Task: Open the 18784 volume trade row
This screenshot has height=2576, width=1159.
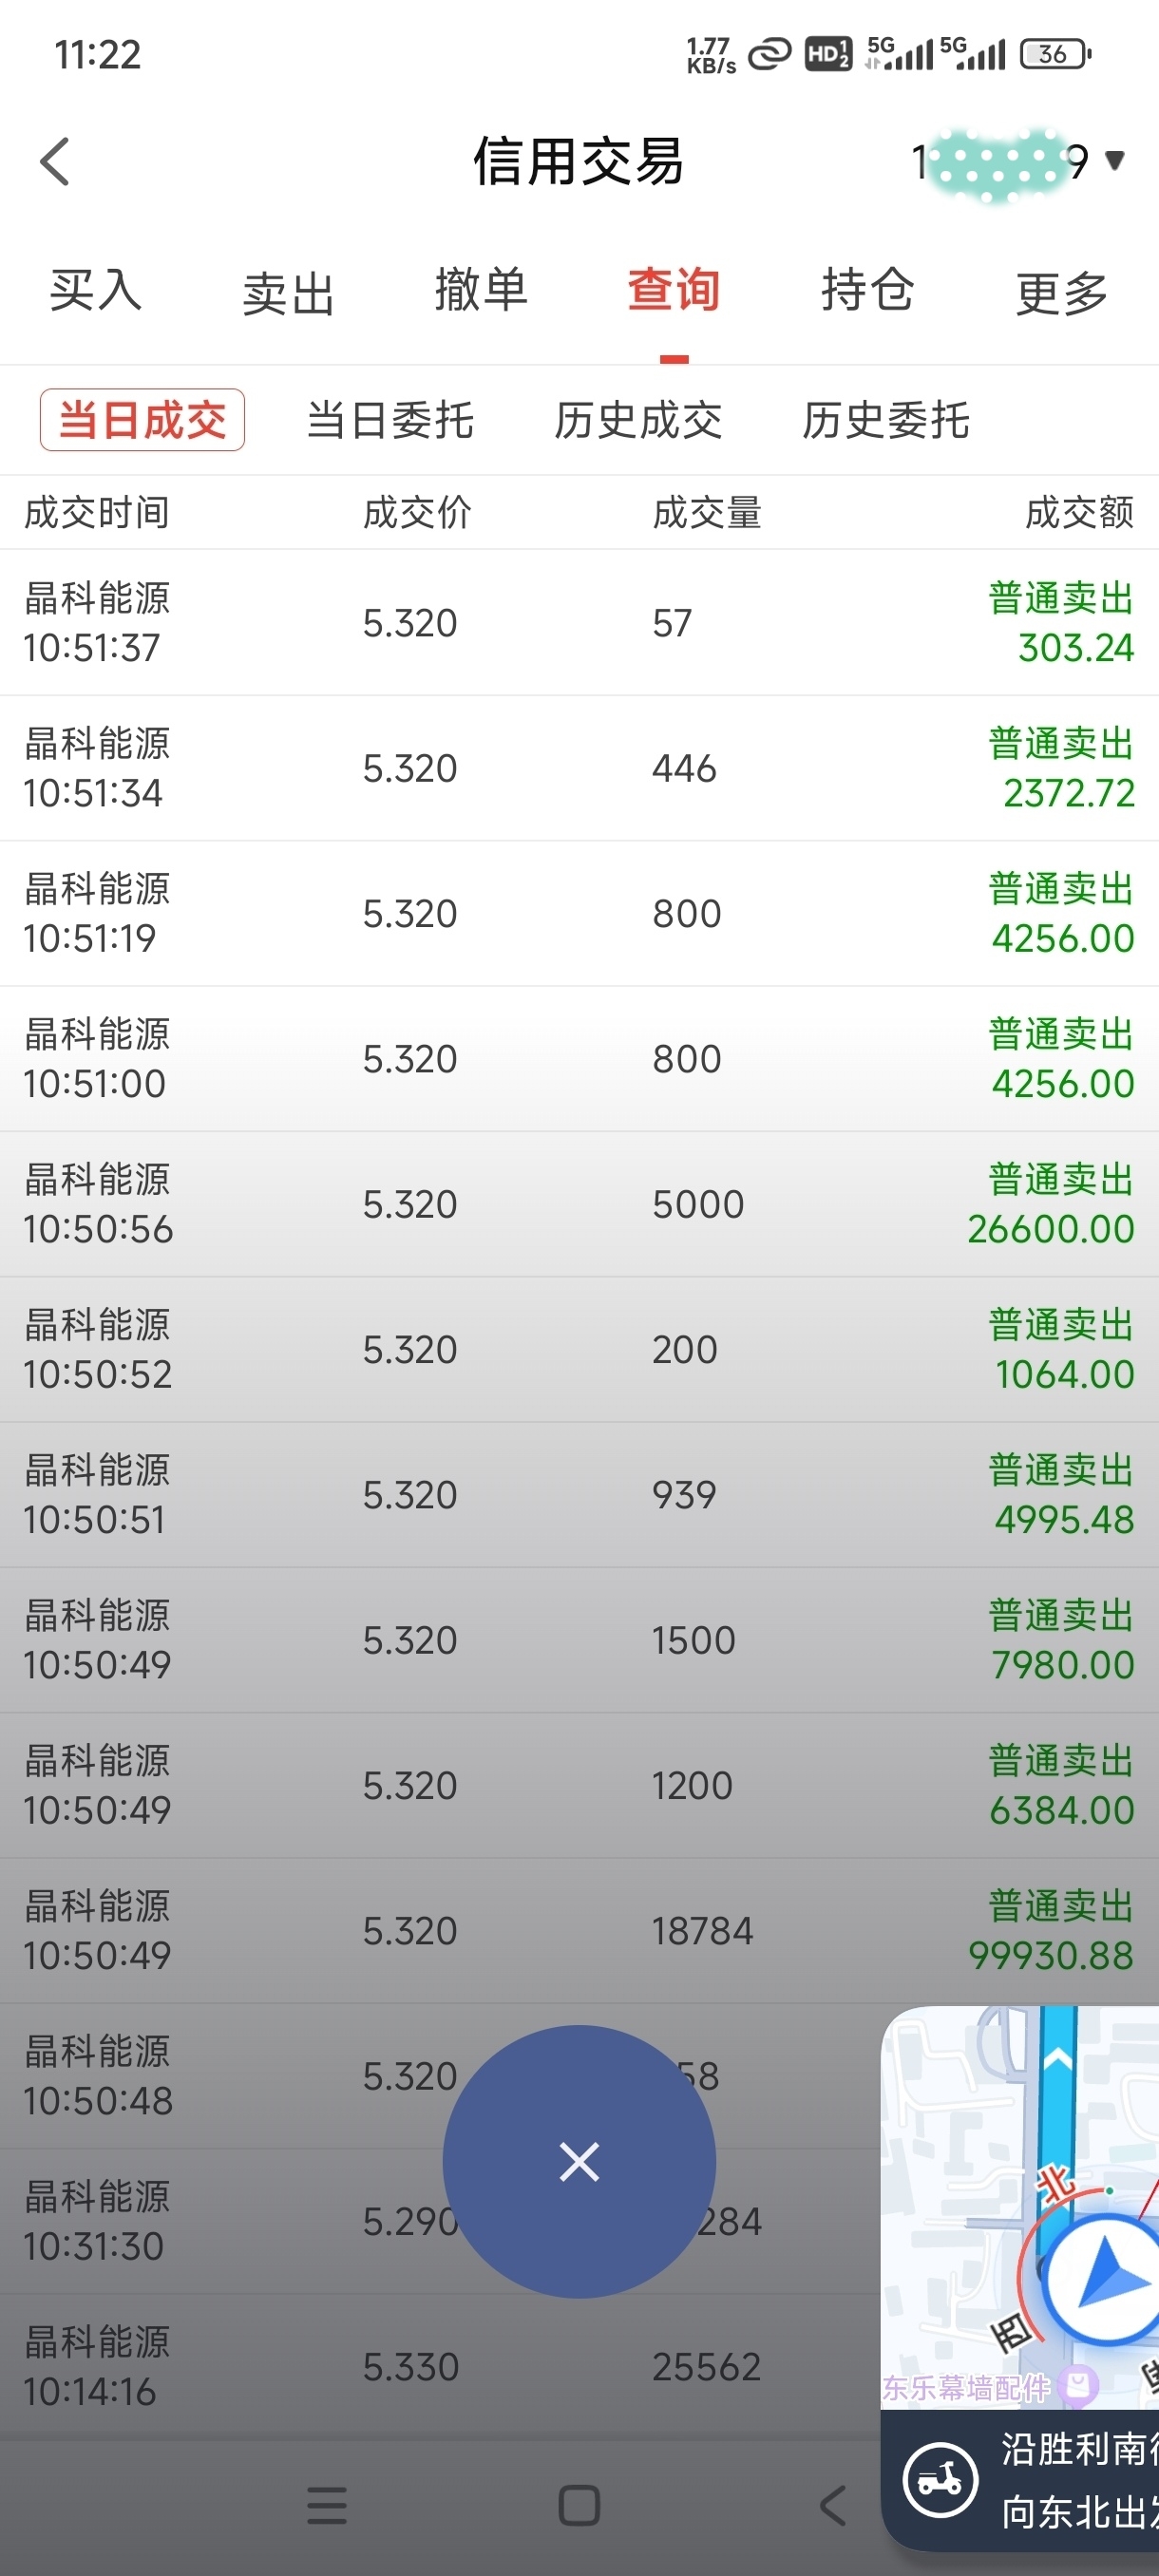Action: [x=579, y=1930]
